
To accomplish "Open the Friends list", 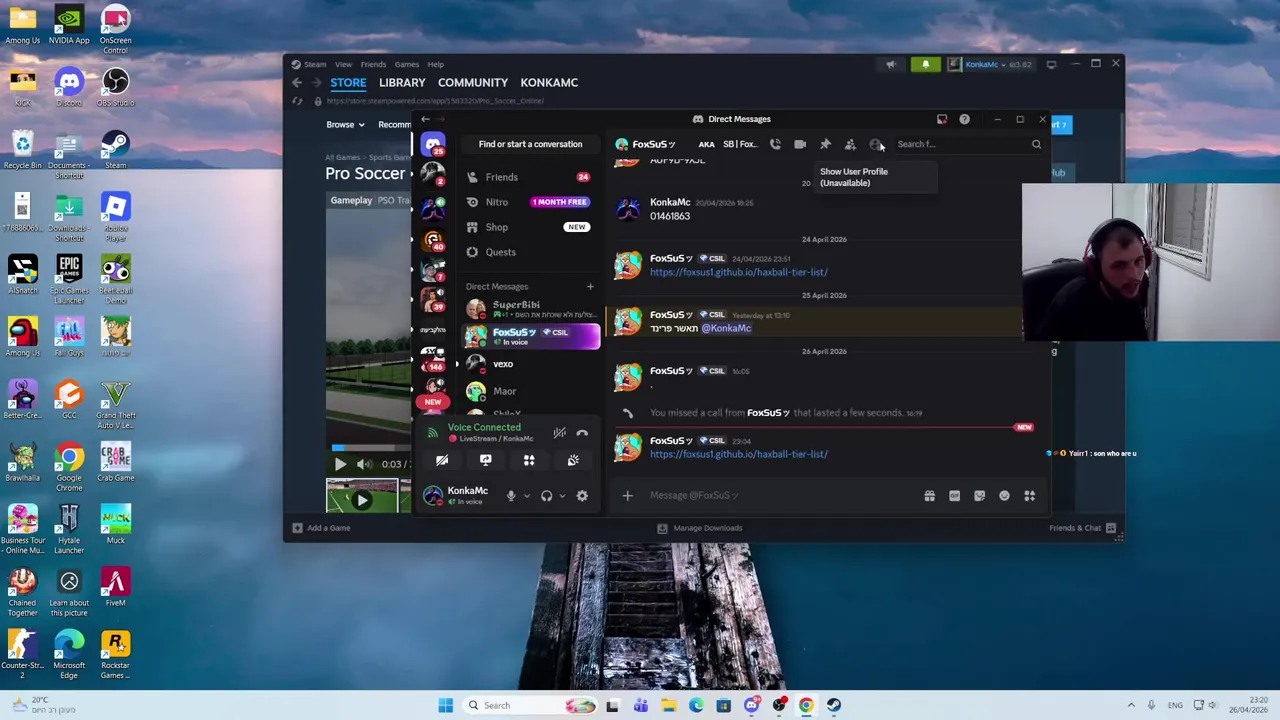I will [x=530, y=177].
